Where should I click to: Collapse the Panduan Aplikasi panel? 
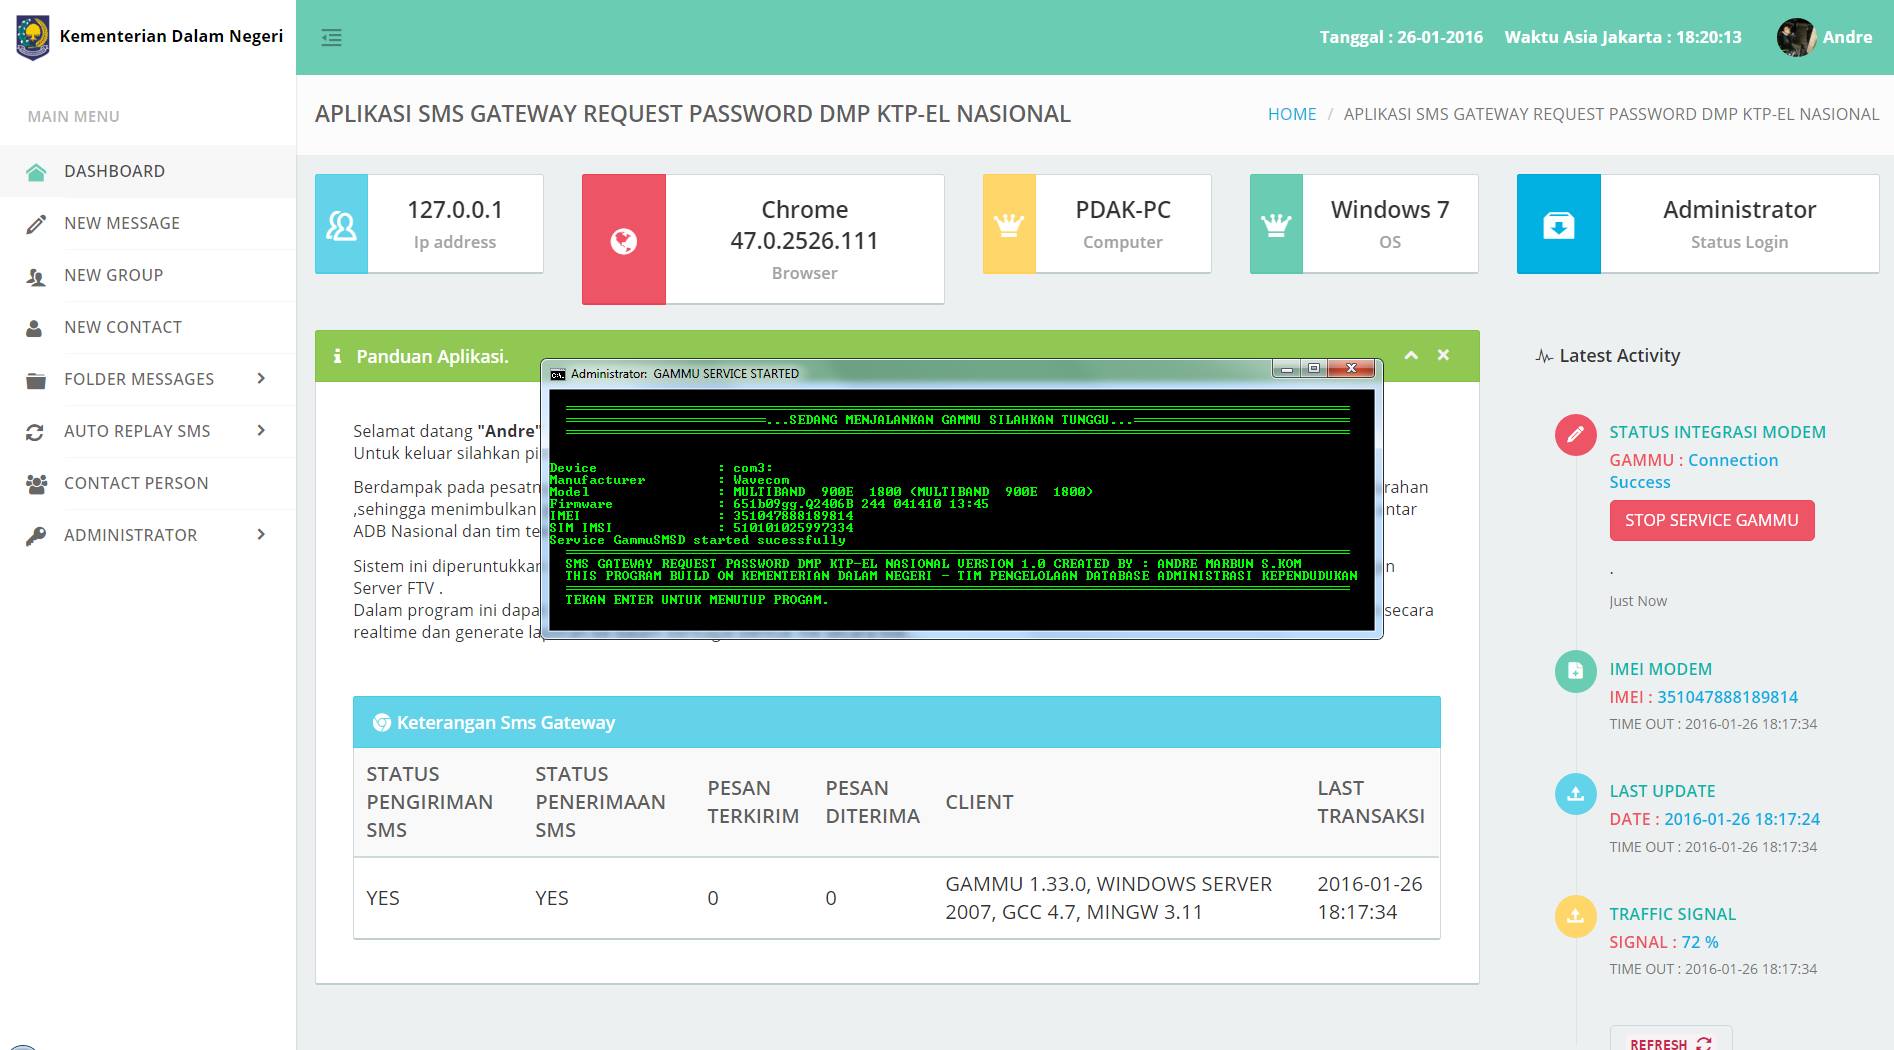(1411, 355)
